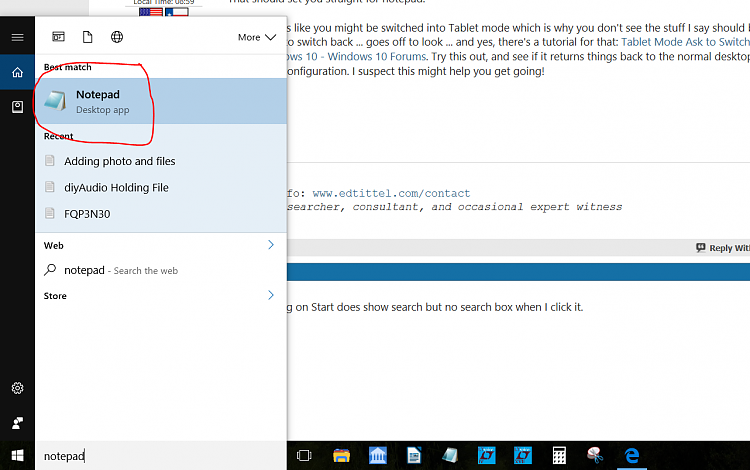Click Reply With Quote button in forum
Viewport: 750px width, 470px height.
click(x=723, y=248)
